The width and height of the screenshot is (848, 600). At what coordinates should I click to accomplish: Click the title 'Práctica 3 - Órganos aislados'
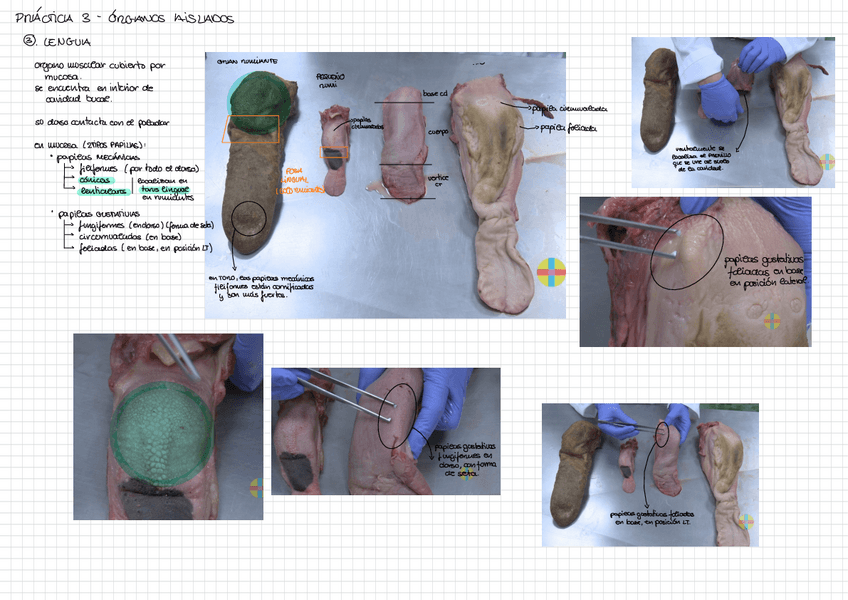(124, 19)
